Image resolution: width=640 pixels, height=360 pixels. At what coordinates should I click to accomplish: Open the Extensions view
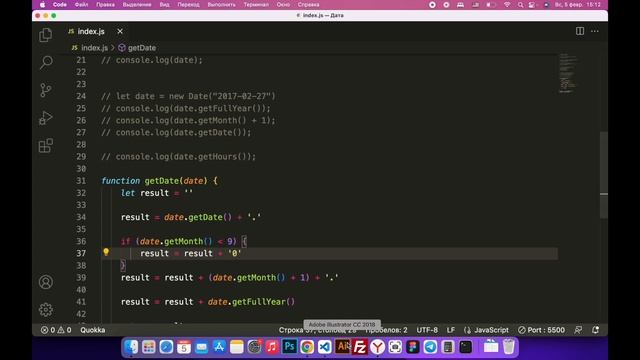pos(46,145)
